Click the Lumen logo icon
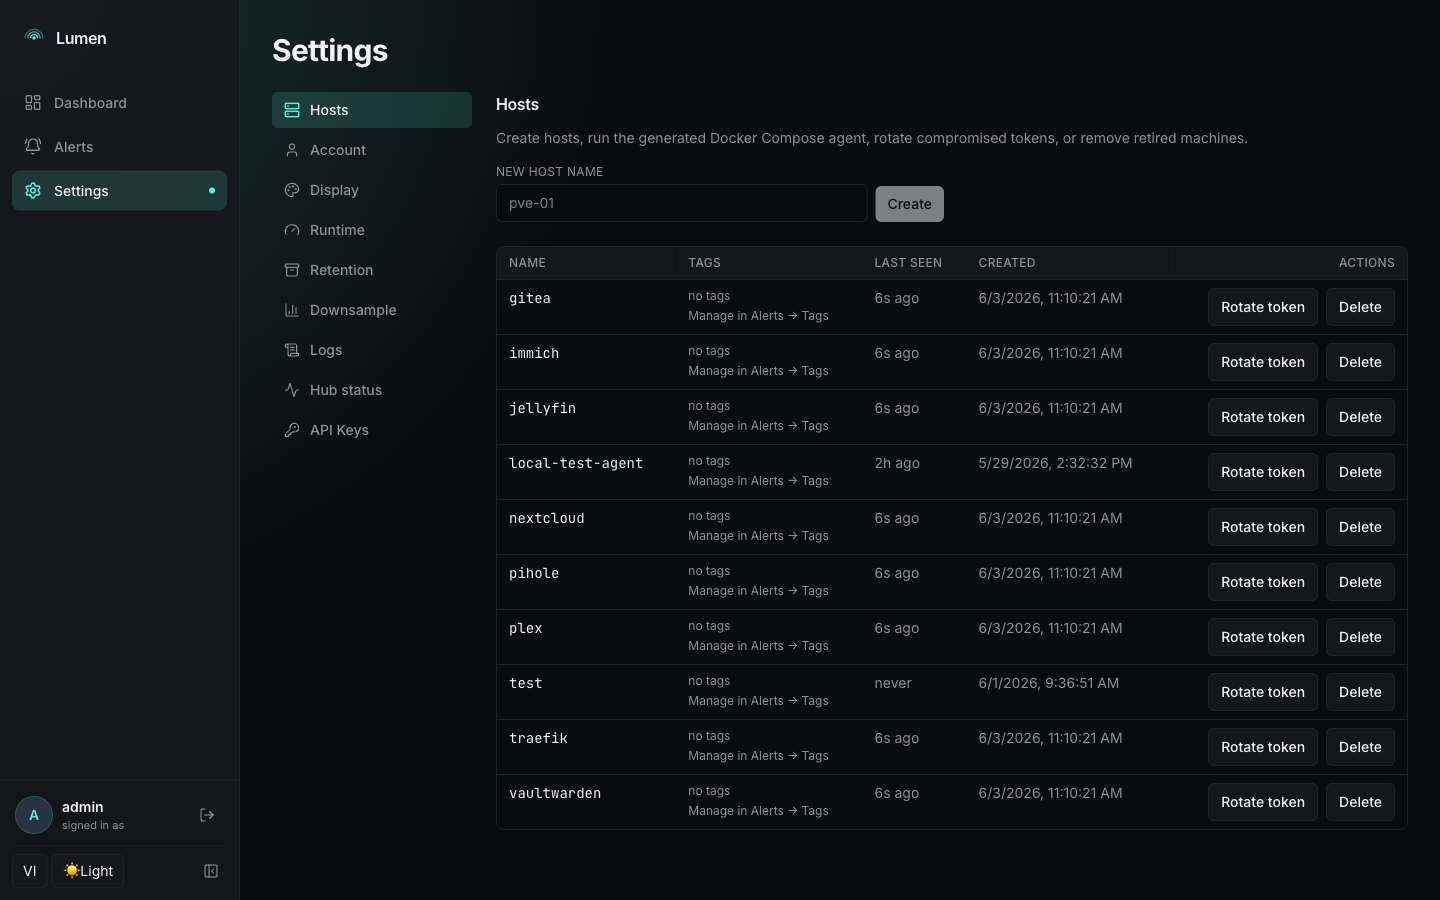Viewport: 1440px width, 900px height. click(x=34, y=37)
